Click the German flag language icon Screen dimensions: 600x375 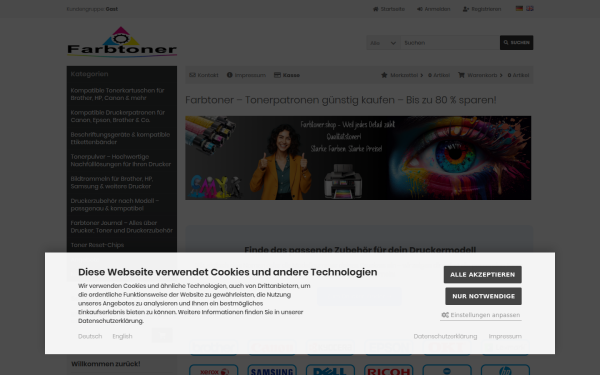tap(519, 8)
